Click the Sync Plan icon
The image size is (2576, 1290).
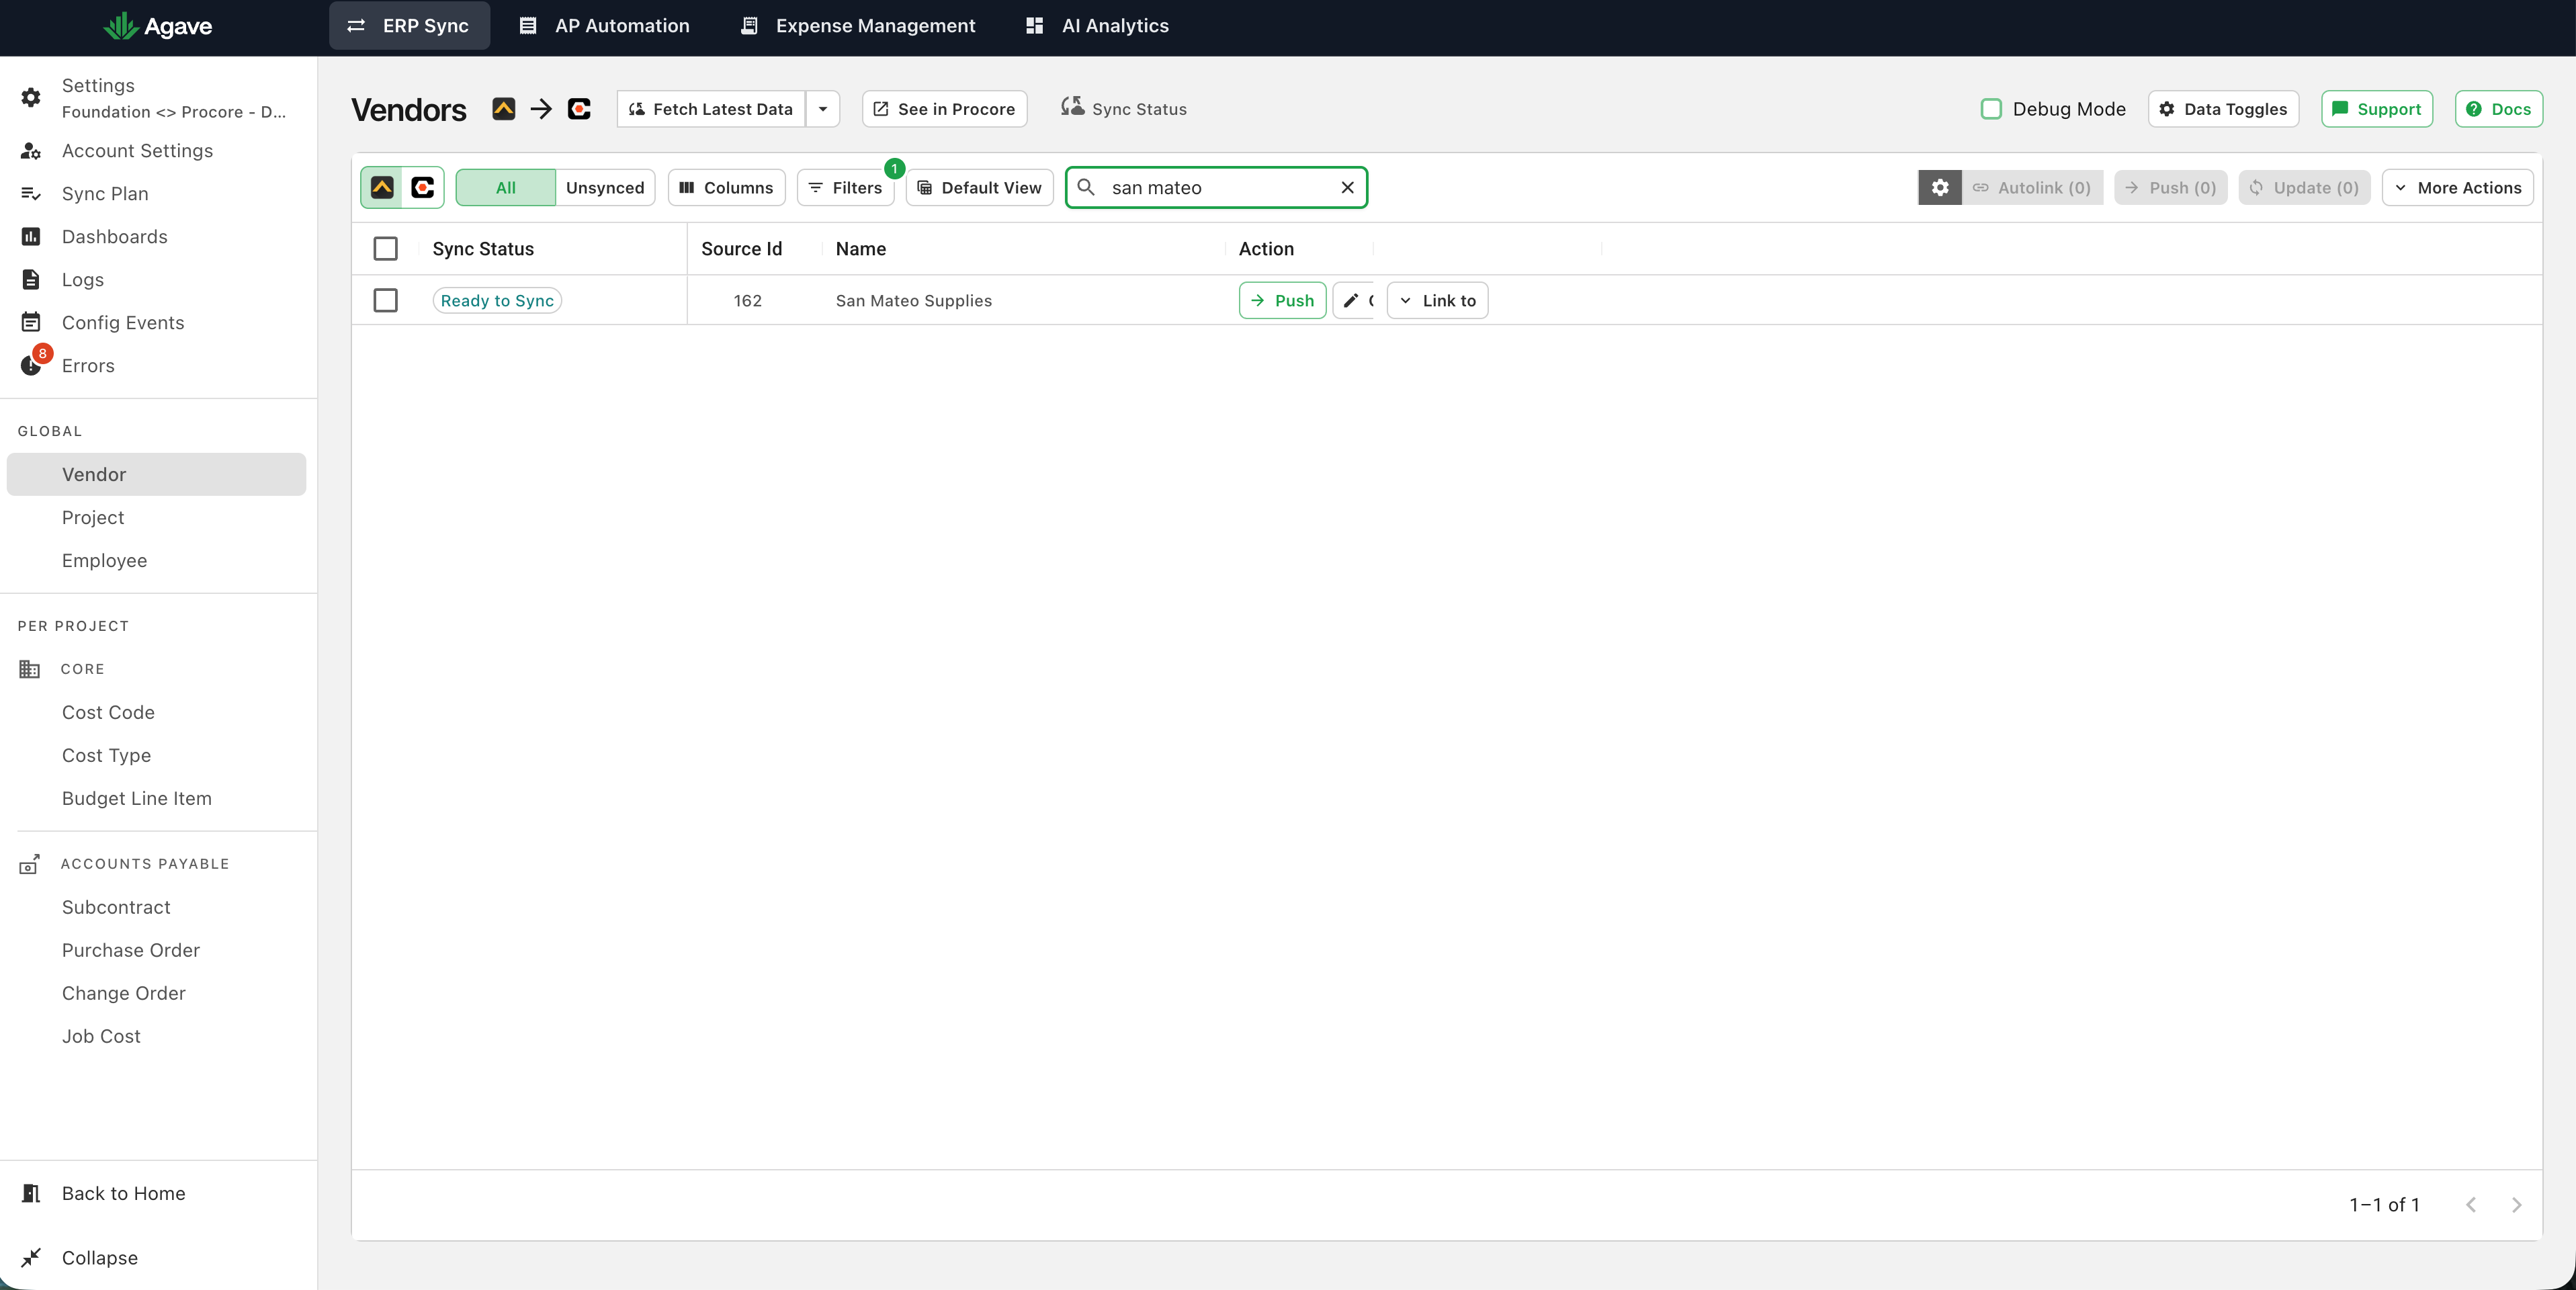click(31, 194)
